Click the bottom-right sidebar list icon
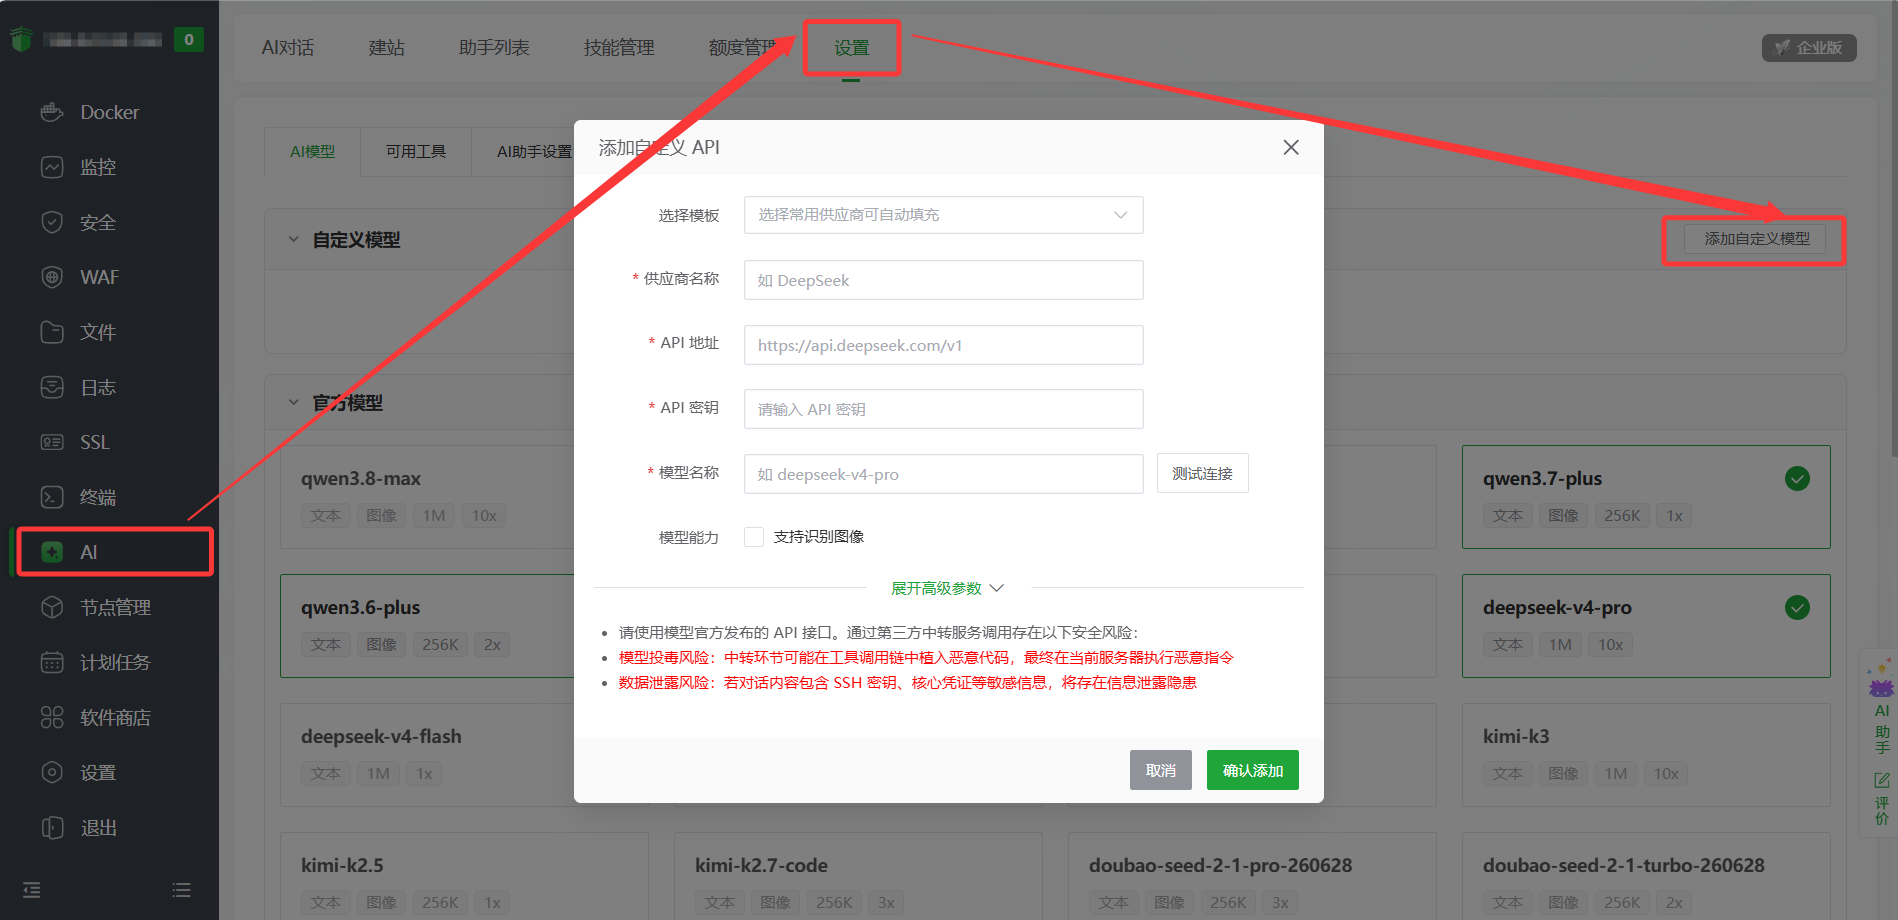1898x920 pixels. [x=181, y=890]
